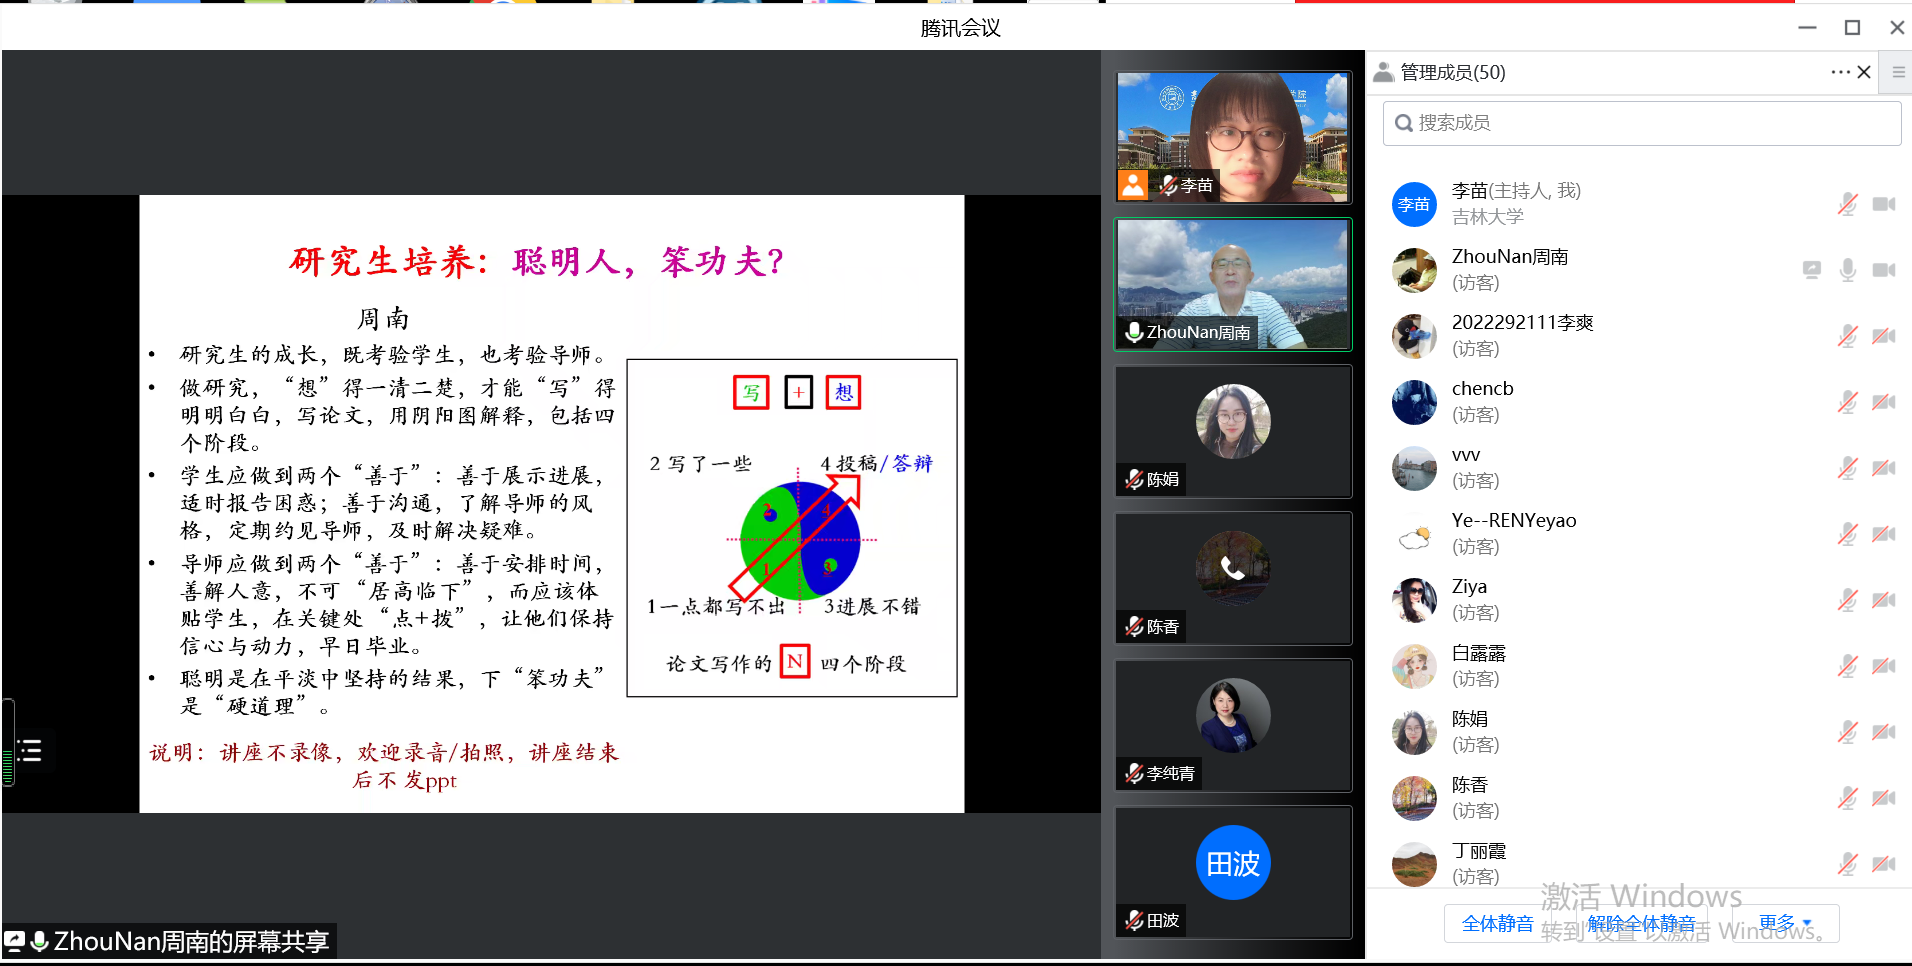Viewport: 1912px width, 966px height.
Task: Click the 搜索成员 search field
Action: click(1642, 123)
